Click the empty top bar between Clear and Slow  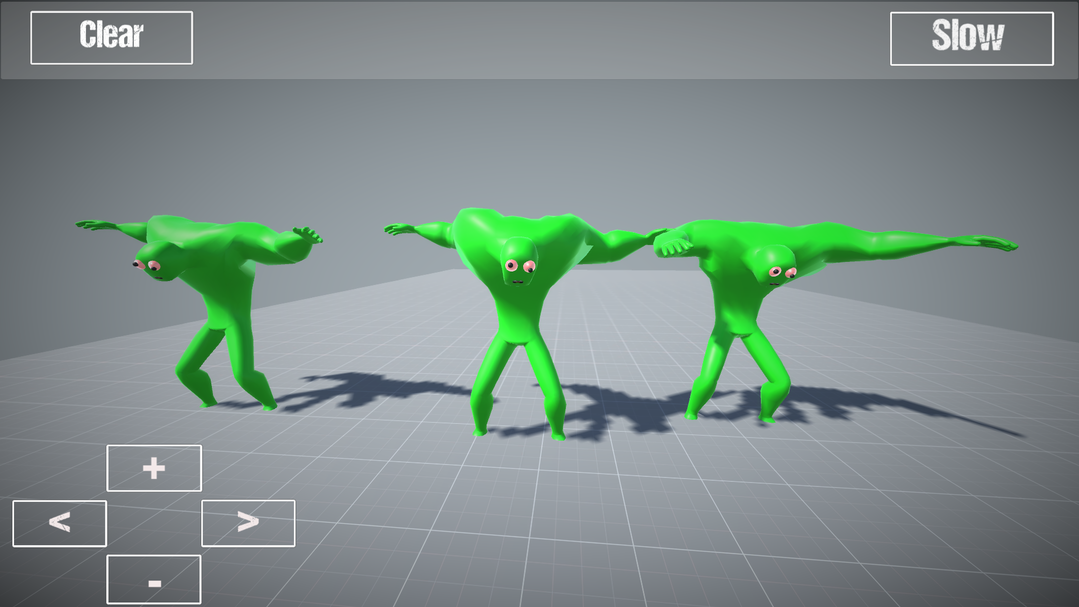point(540,38)
